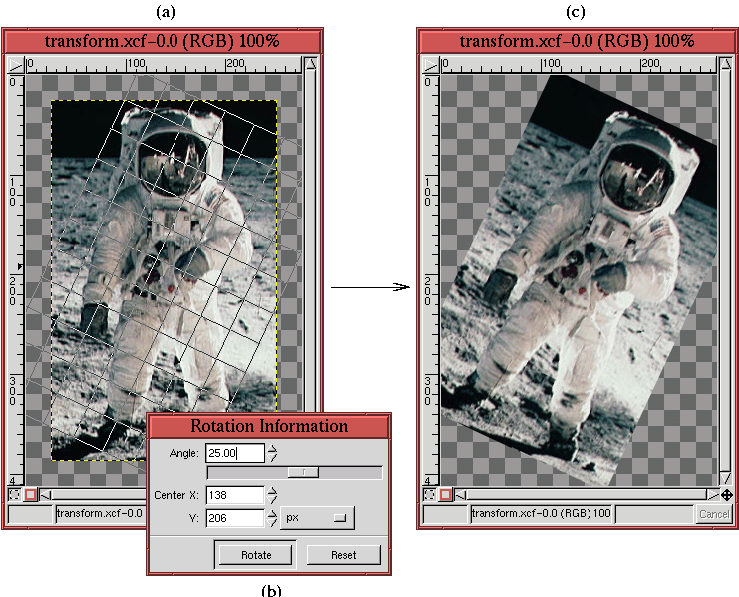Open the image menu arrow in right window
The width and height of the screenshot is (739, 597).
coord(430,64)
